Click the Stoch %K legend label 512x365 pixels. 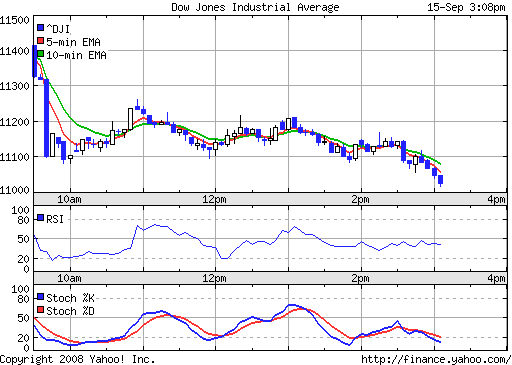click(70, 298)
